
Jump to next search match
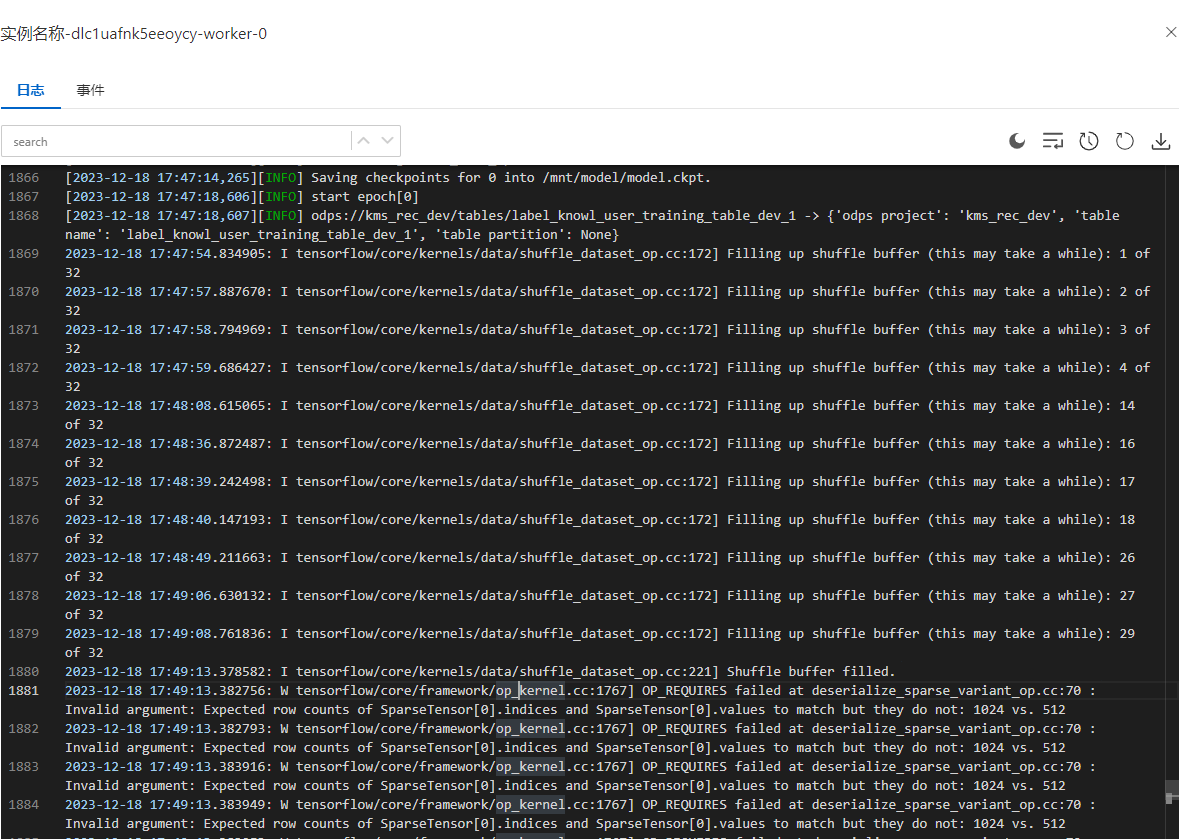(387, 141)
